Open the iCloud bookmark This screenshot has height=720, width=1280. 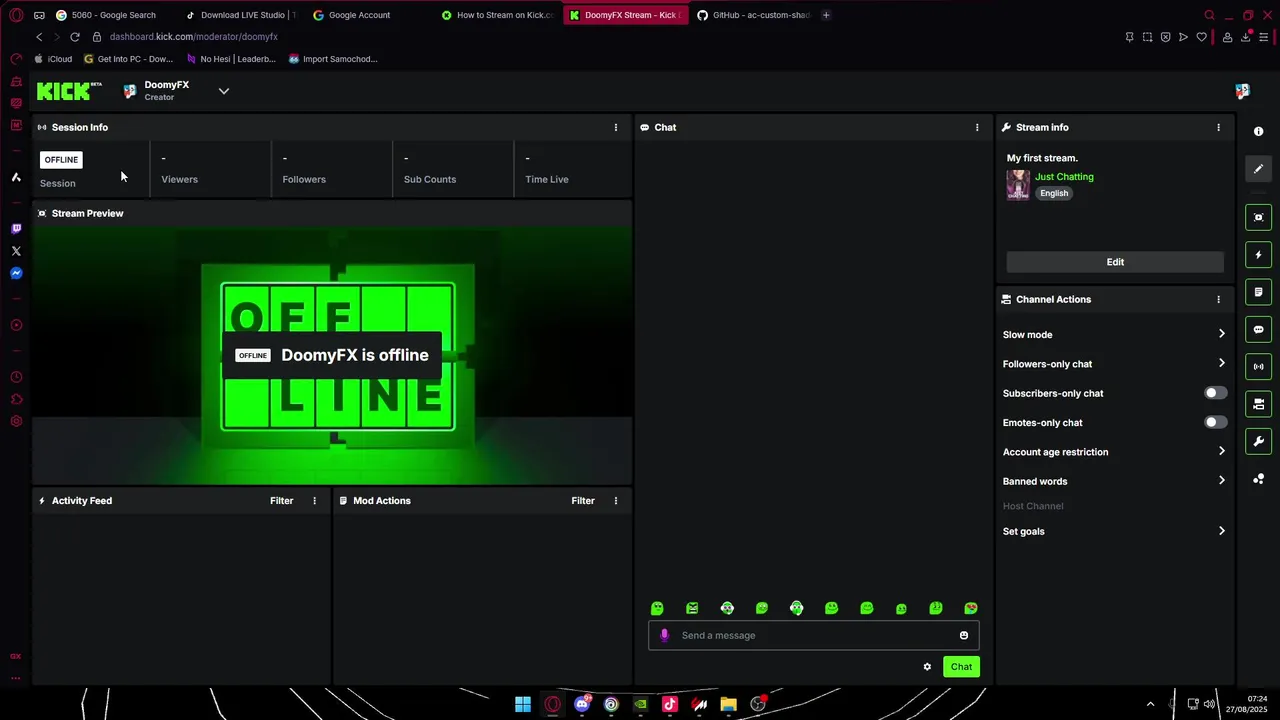point(53,59)
